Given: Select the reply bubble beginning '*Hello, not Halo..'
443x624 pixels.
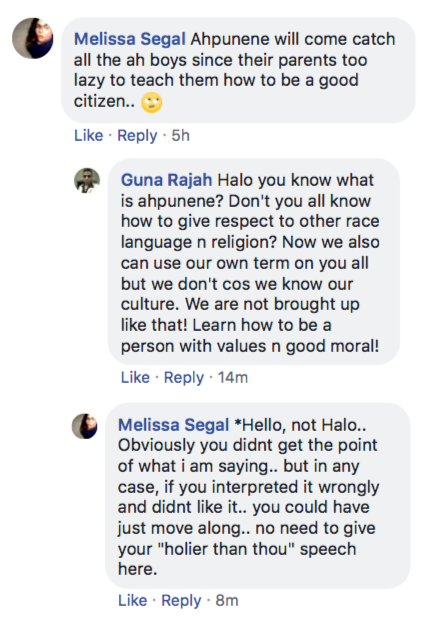Looking at the screenshot, I should [x=258, y=496].
